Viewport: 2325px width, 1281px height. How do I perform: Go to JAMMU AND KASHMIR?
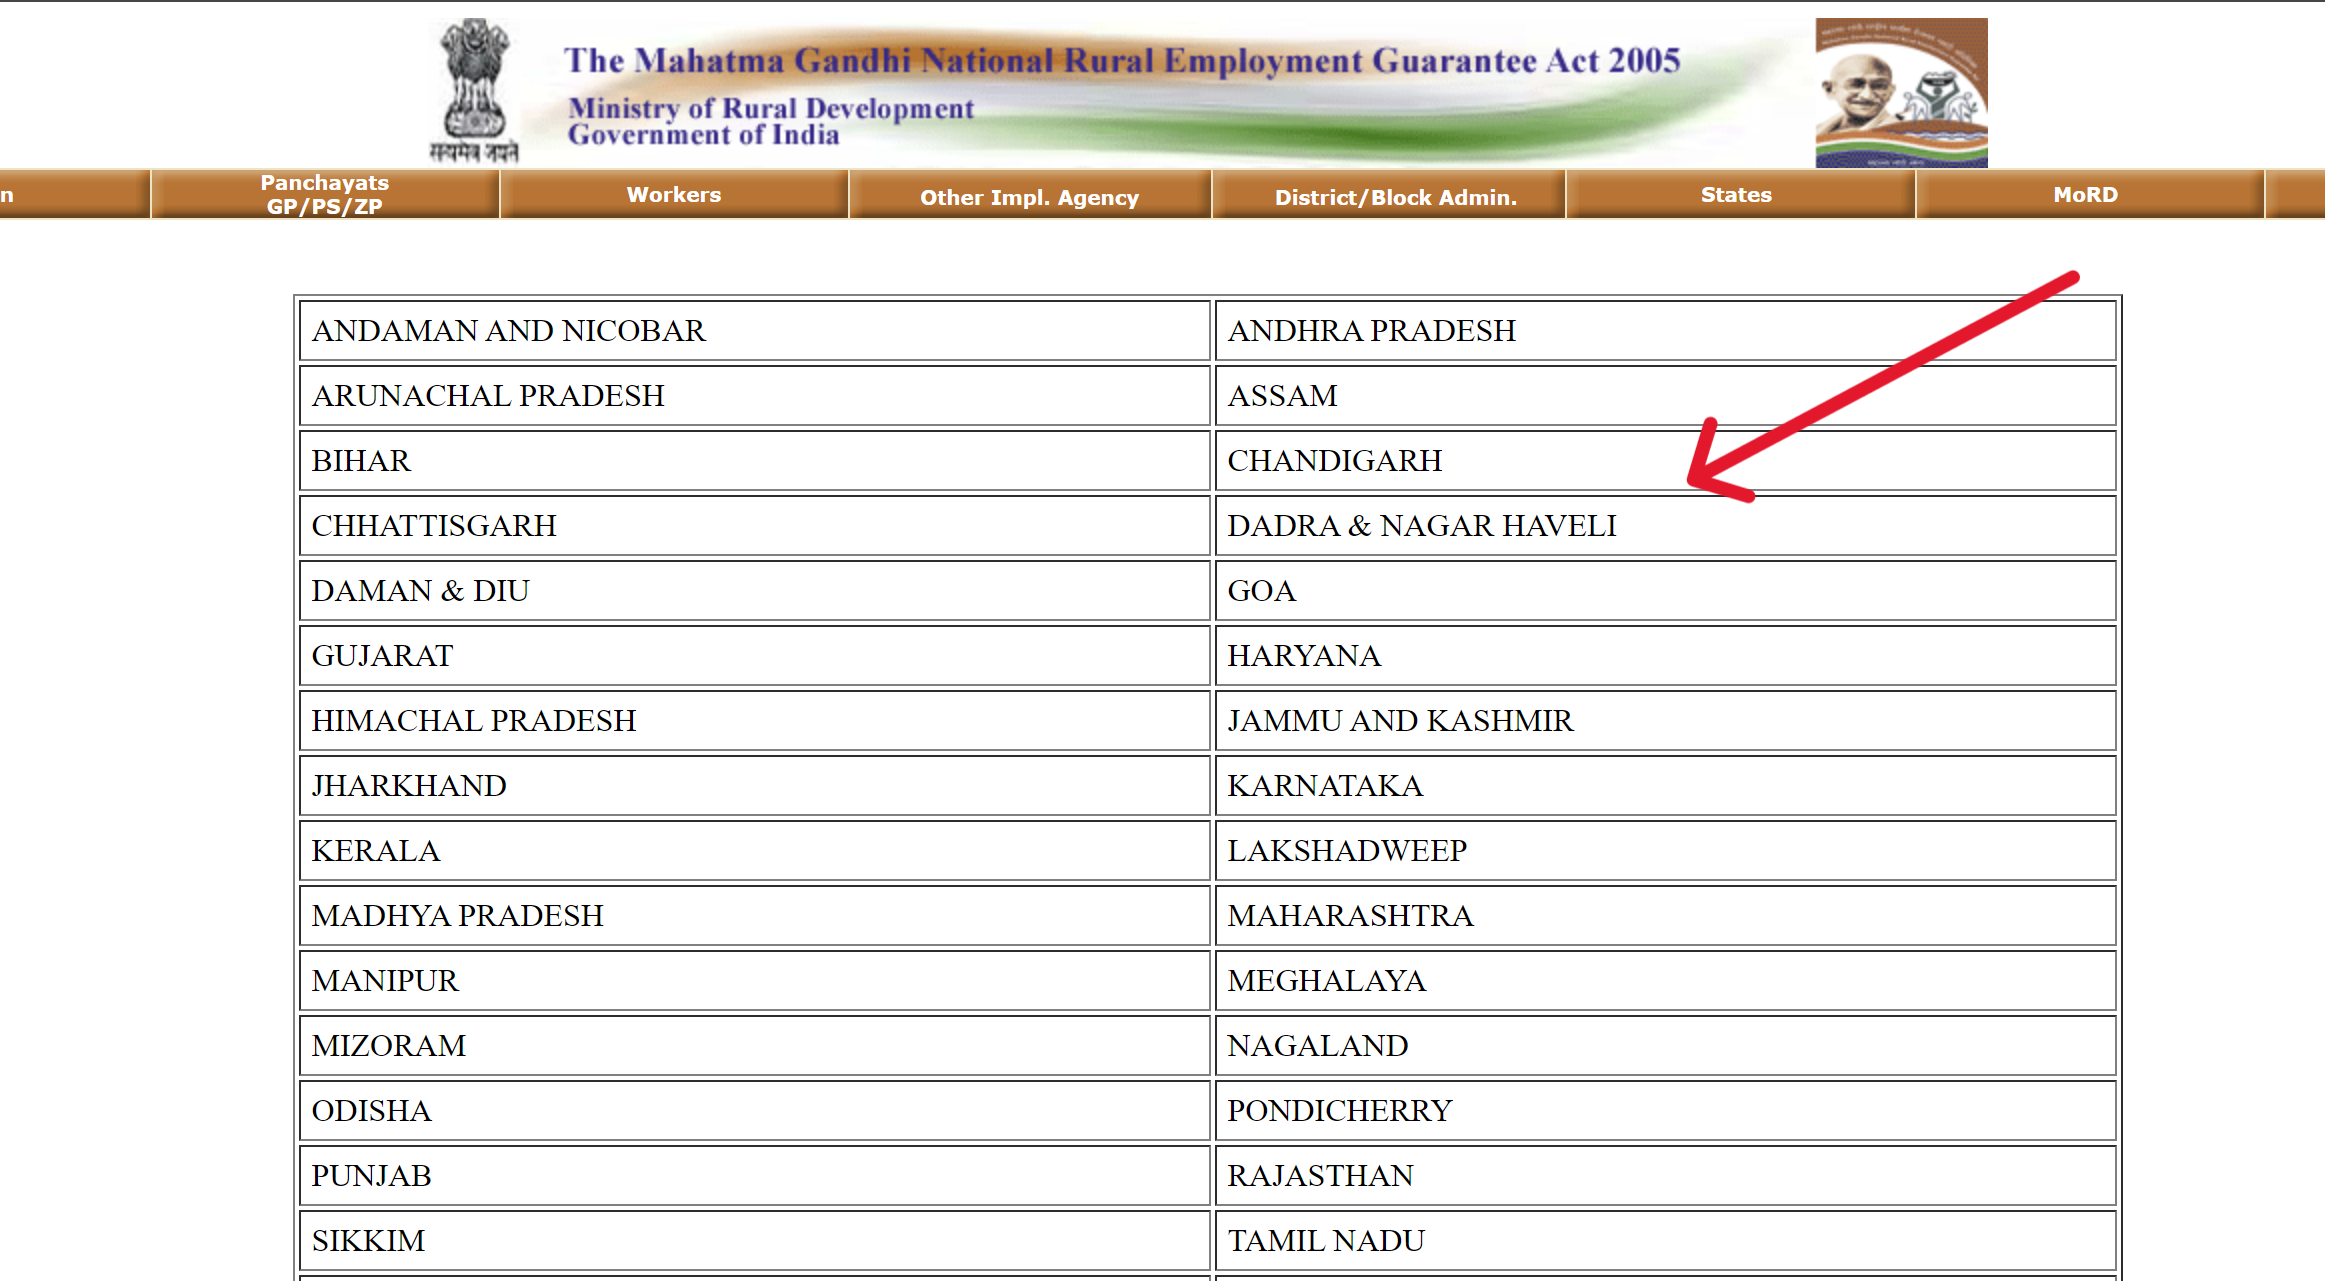(x=1400, y=721)
